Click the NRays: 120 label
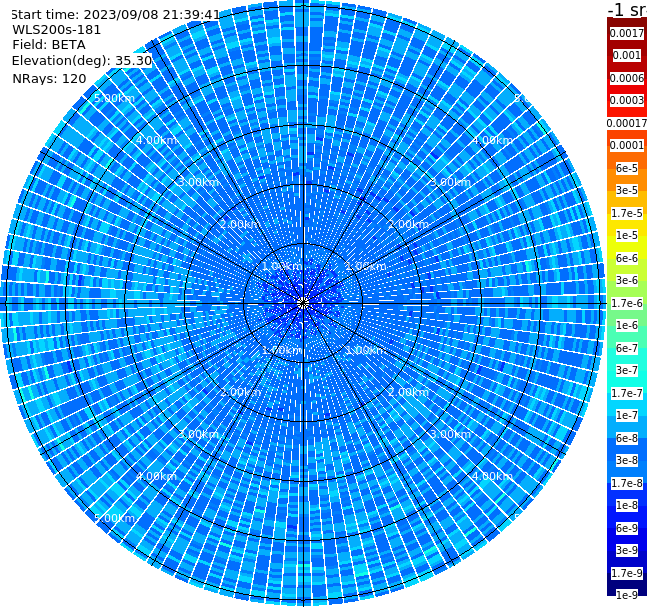This screenshot has height=607, width=647. [49, 78]
